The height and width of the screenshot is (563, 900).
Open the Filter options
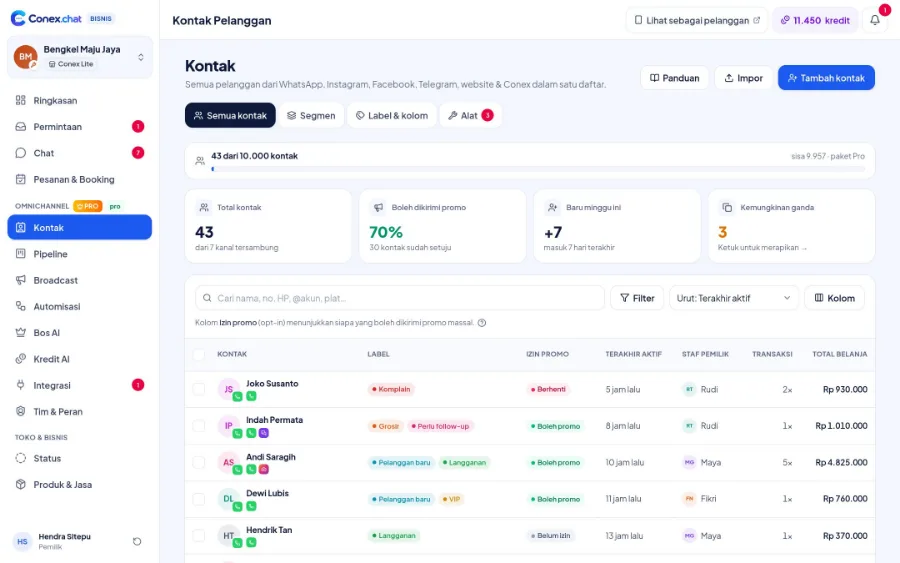(637, 298)
